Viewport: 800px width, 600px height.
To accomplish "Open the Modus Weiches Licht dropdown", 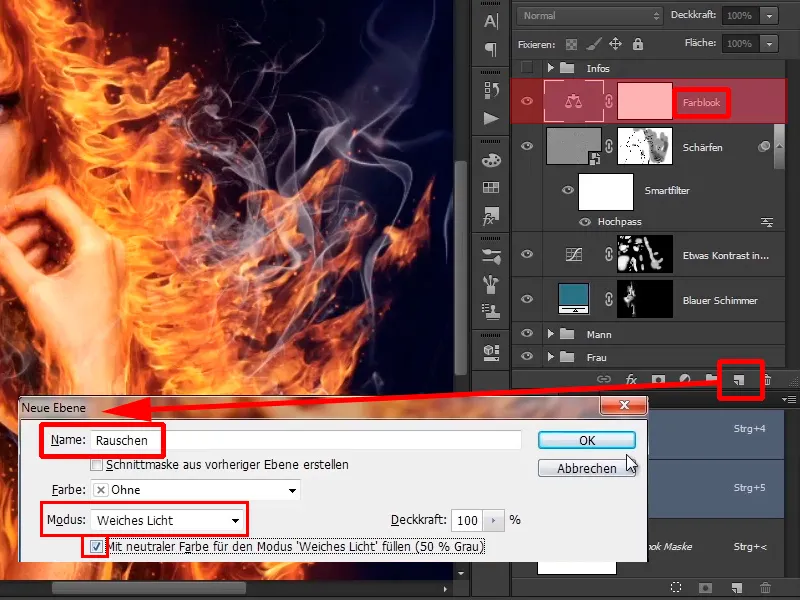I will [x=168, y=520].
